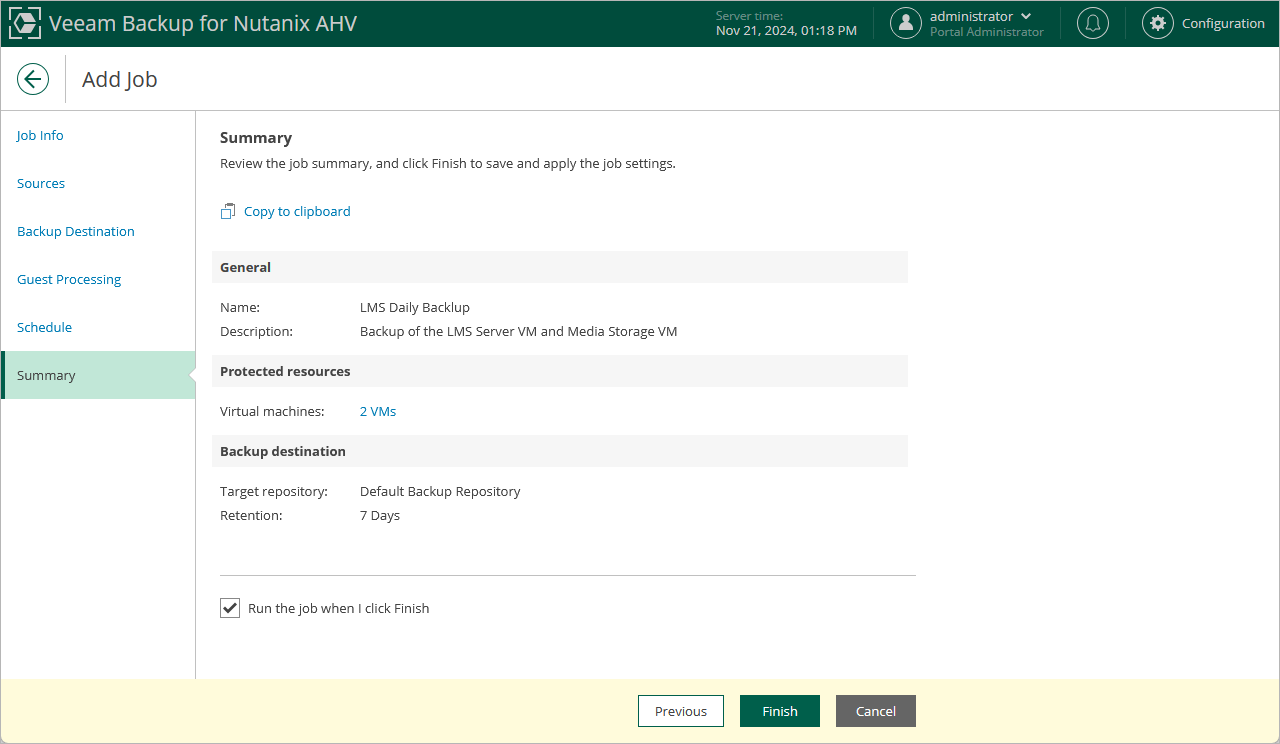Open the notifications bell icon
This screenshot has width=1280, height=744.
1093,23
